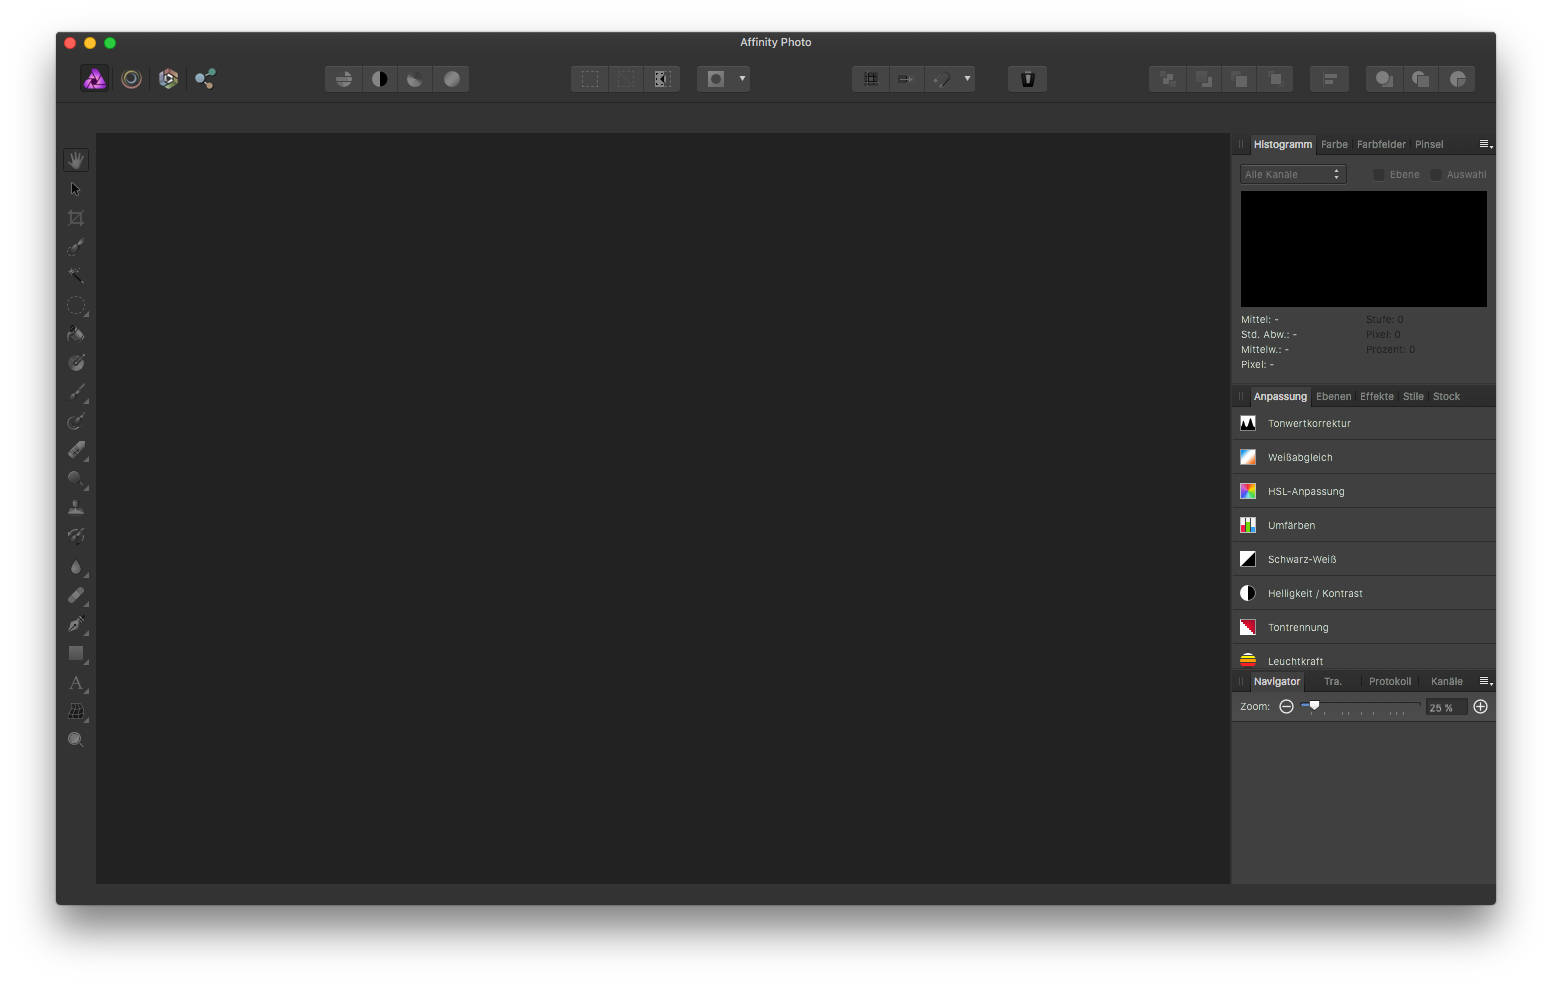1552x985 pixels.
Task: Expand the quick mask options dropdown arrow
Action: tap(742, 79)
